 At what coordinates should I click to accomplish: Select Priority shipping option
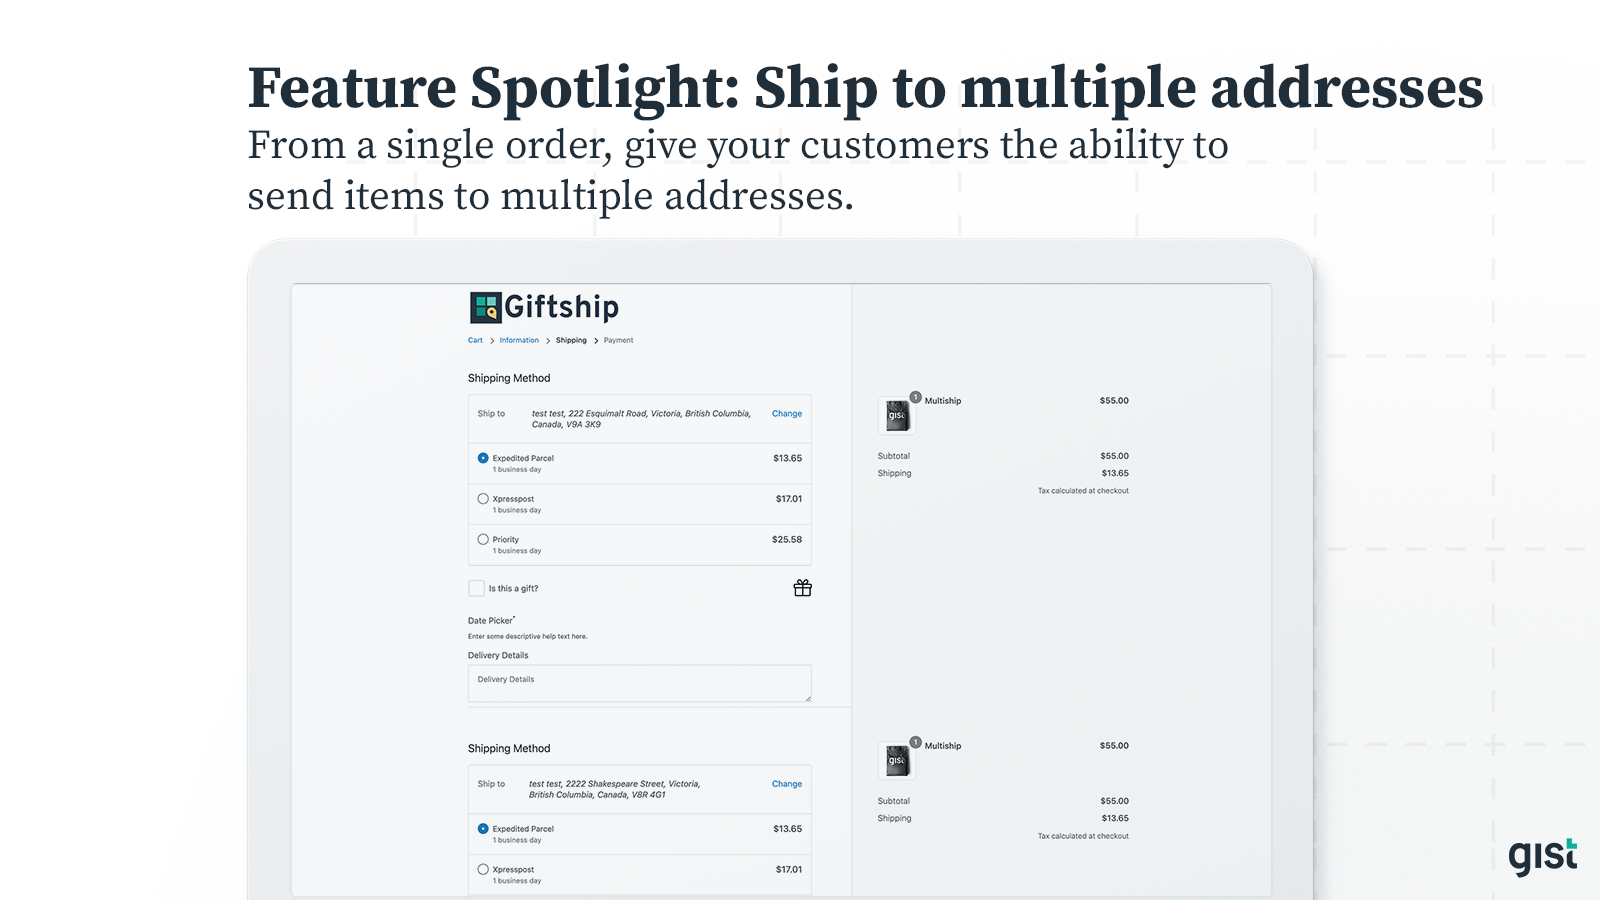pyautogui.click(x=483, y=540)
